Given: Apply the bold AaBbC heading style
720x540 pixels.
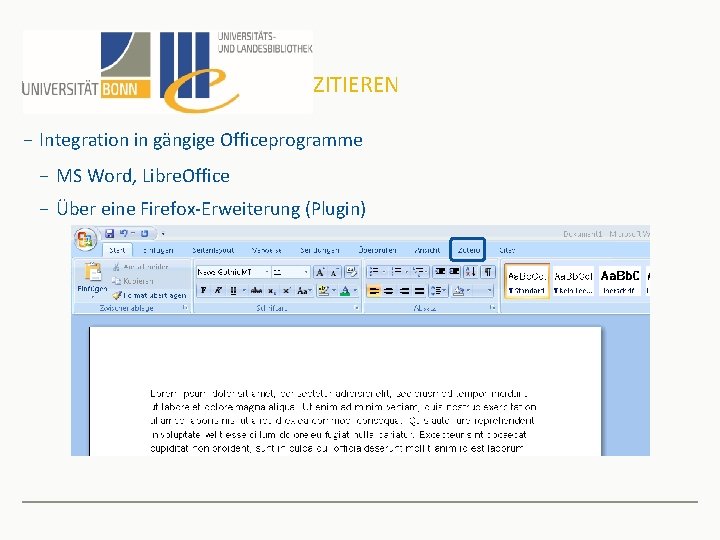Looking at the screenshot, I should click(620, 281).
